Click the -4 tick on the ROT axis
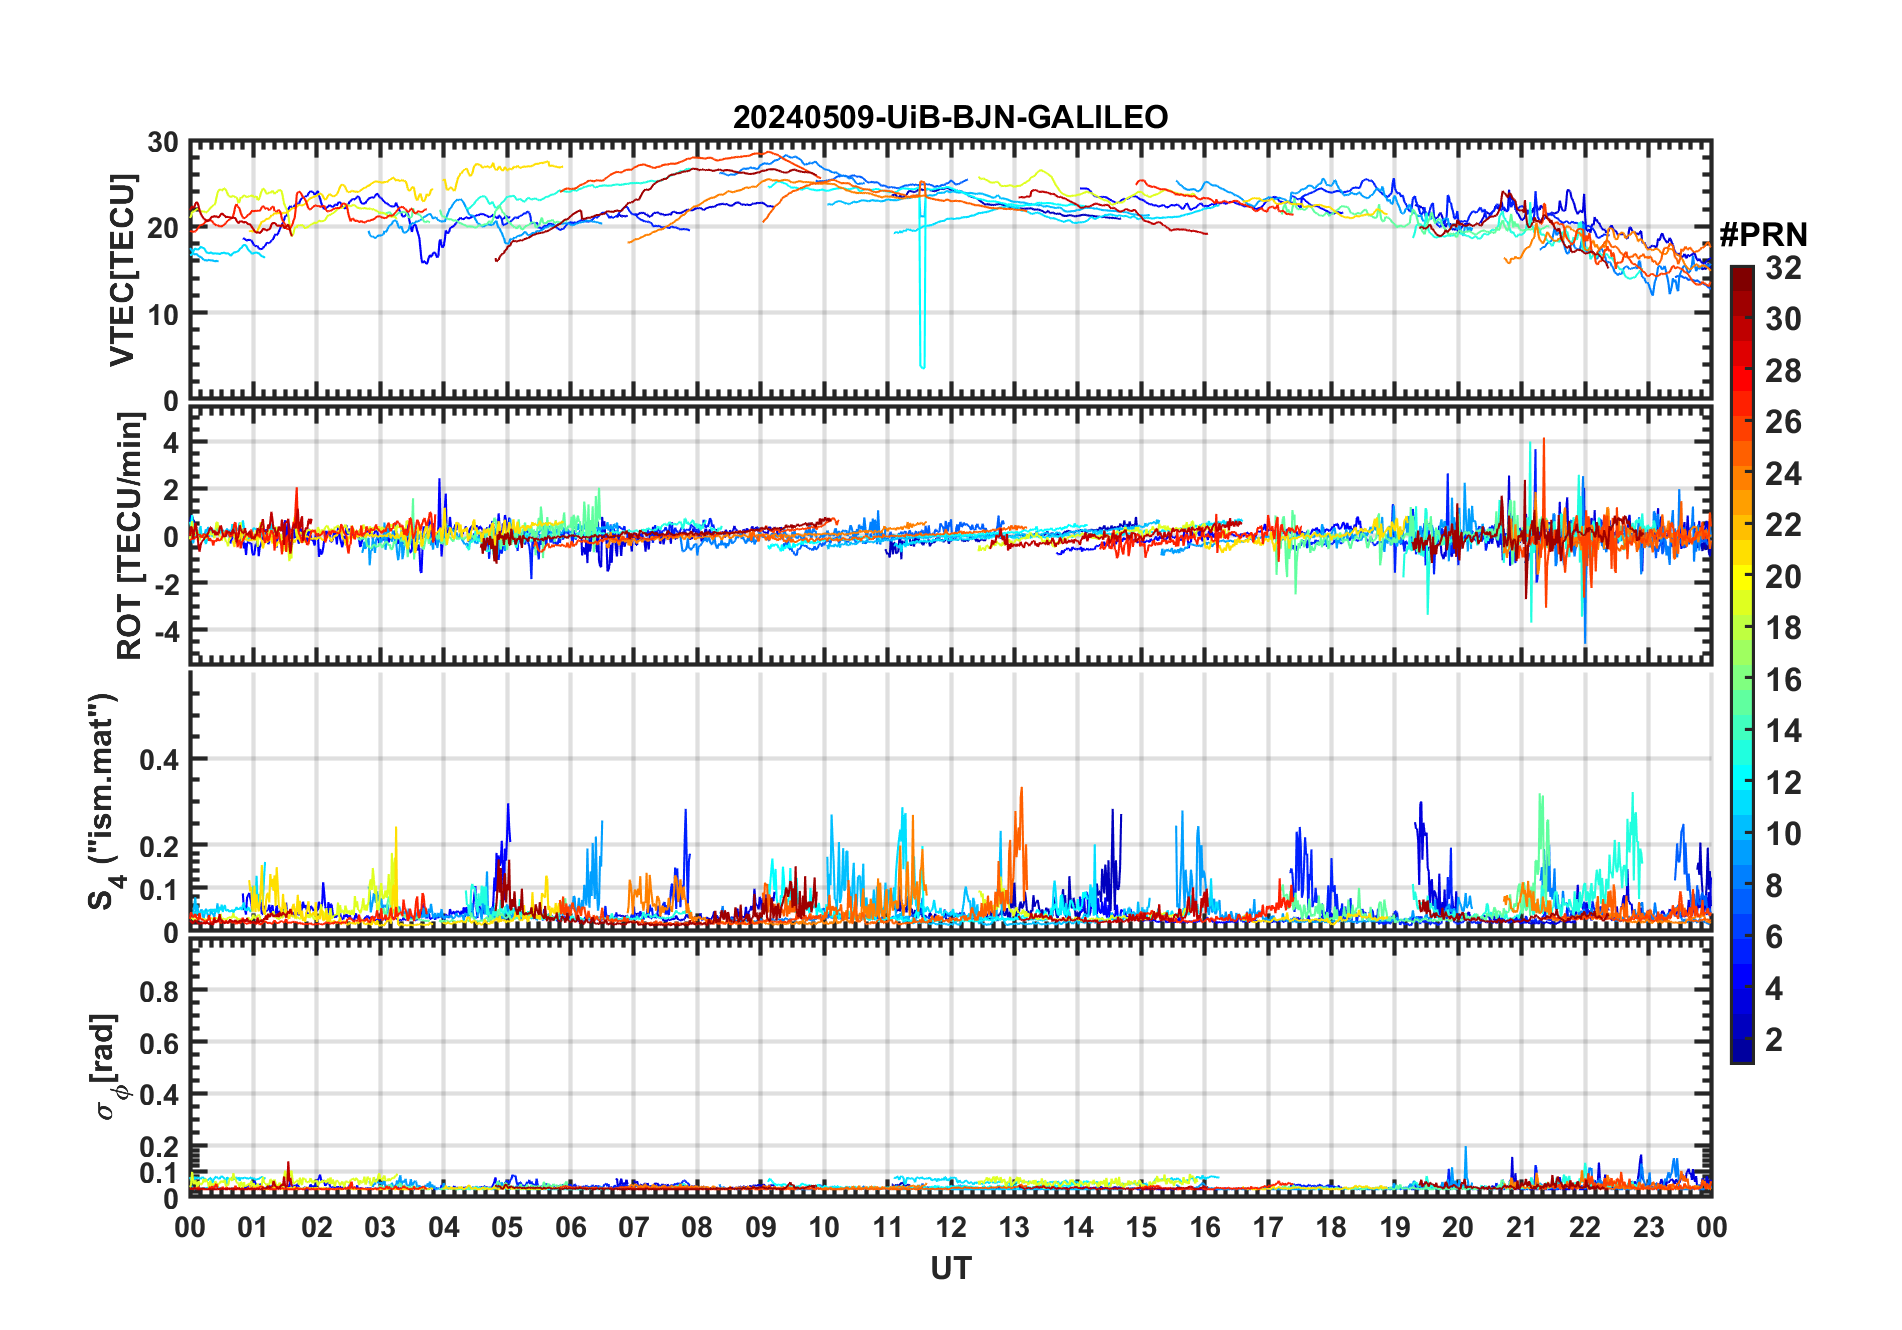 coord(166,631)
